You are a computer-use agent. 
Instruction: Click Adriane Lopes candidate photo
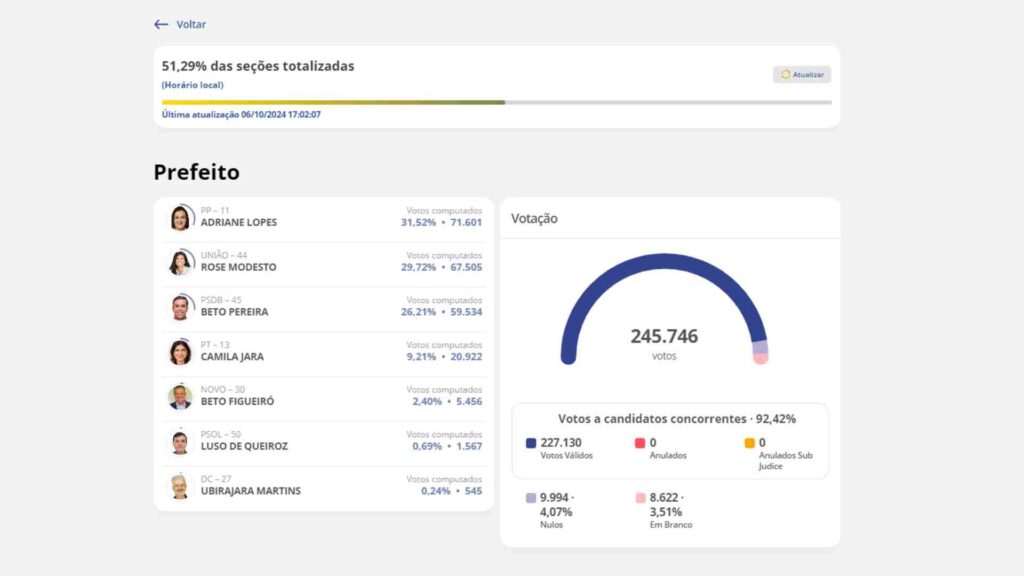coord(180,218)
